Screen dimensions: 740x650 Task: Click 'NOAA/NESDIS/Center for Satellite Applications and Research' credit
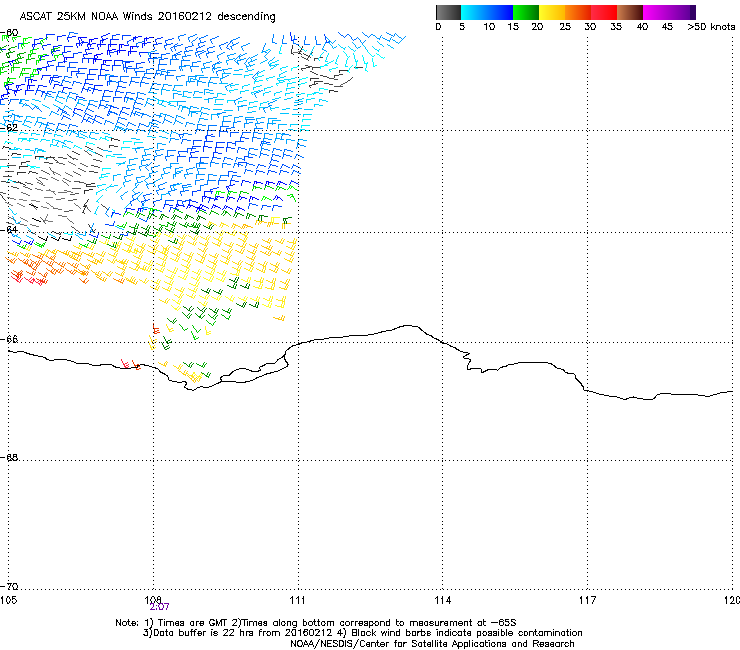point(432,644)
